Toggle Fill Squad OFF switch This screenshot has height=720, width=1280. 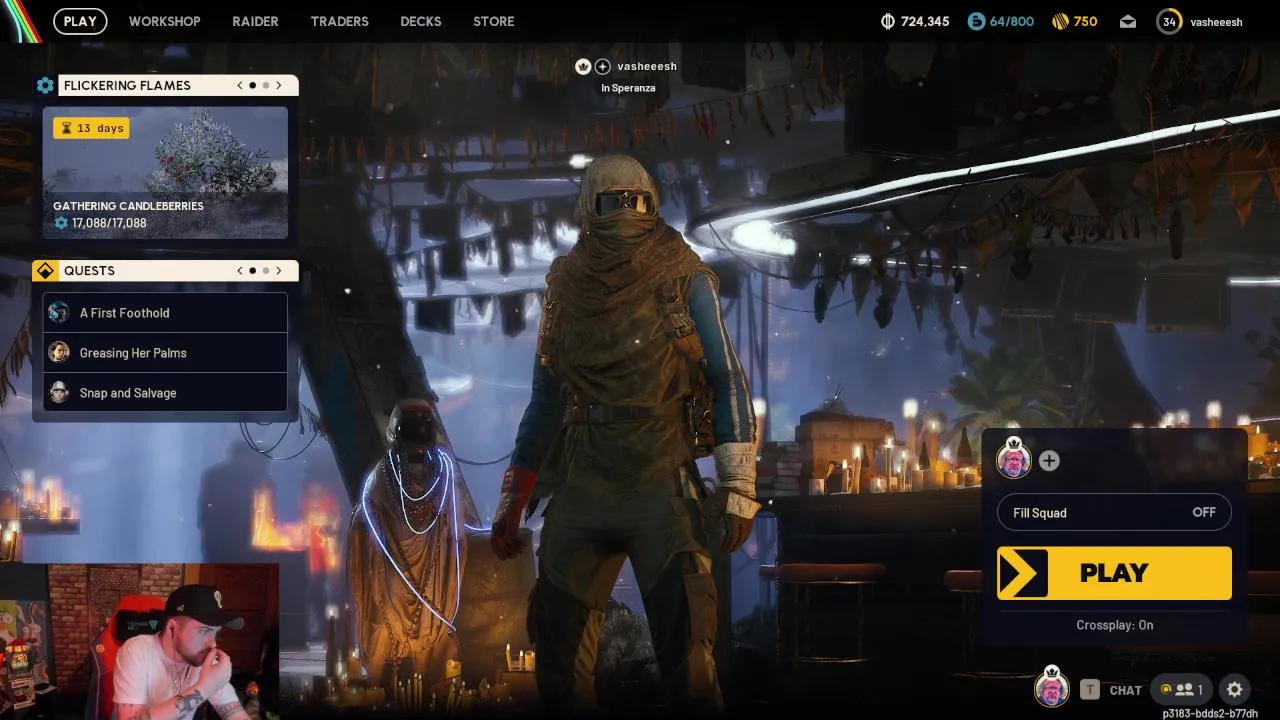[1114, 512]
